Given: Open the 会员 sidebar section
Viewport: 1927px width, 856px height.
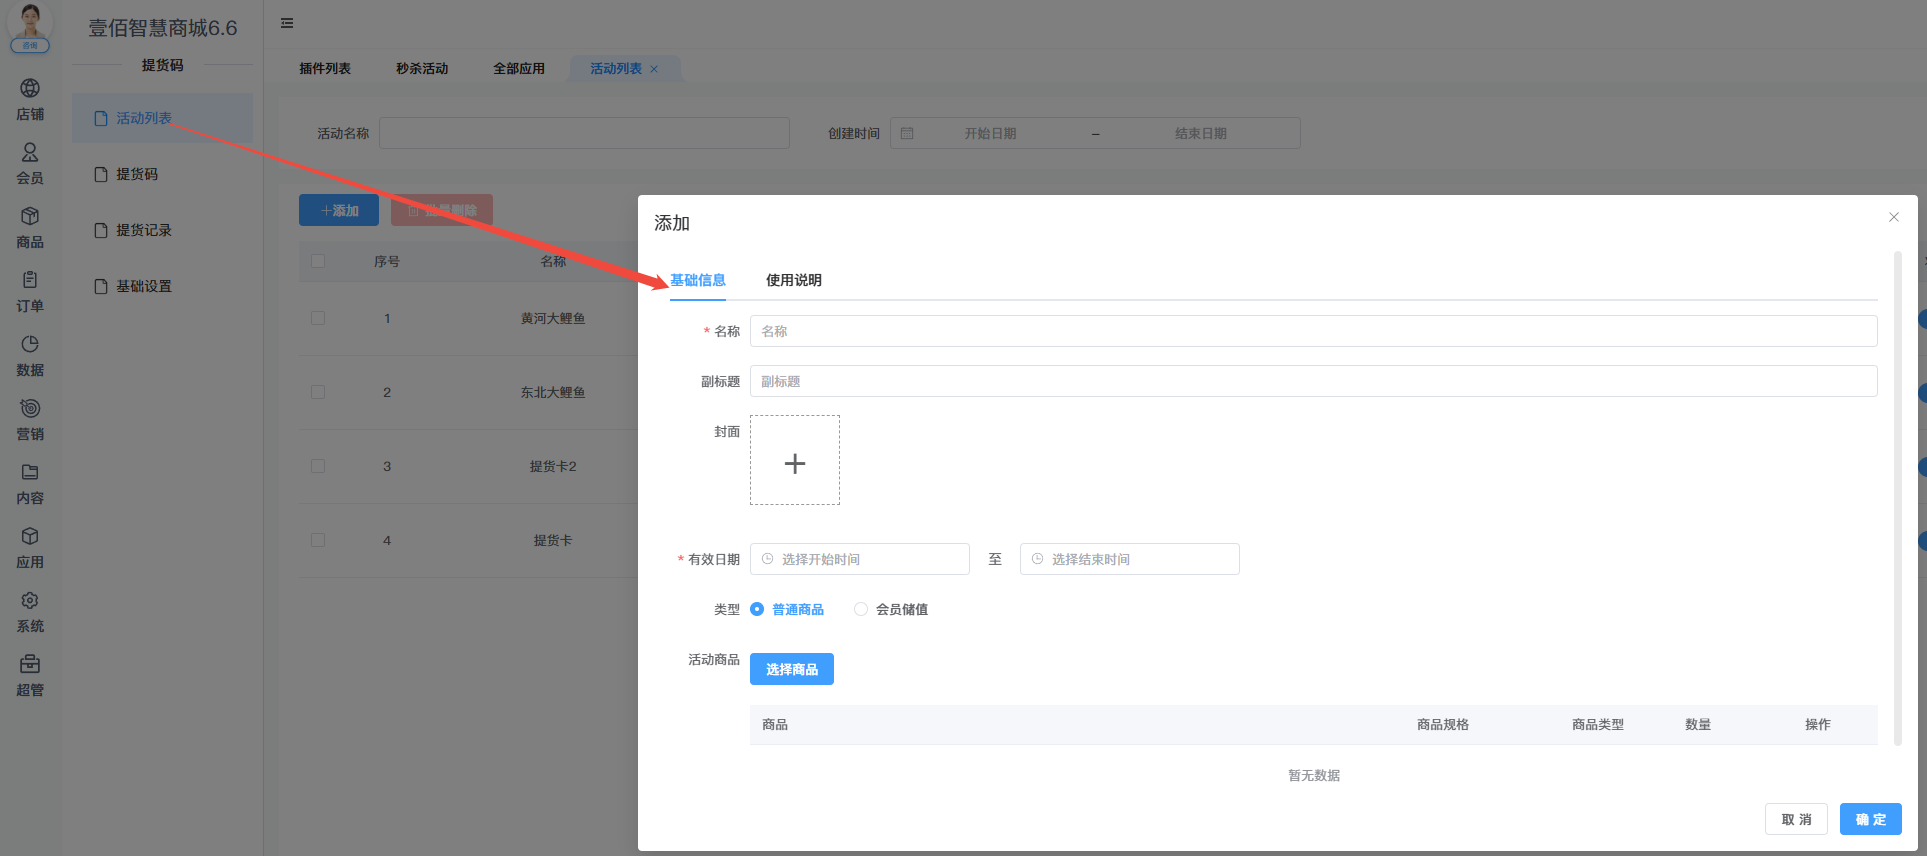Looking at the screenshot, I should [x=30, y=164].
